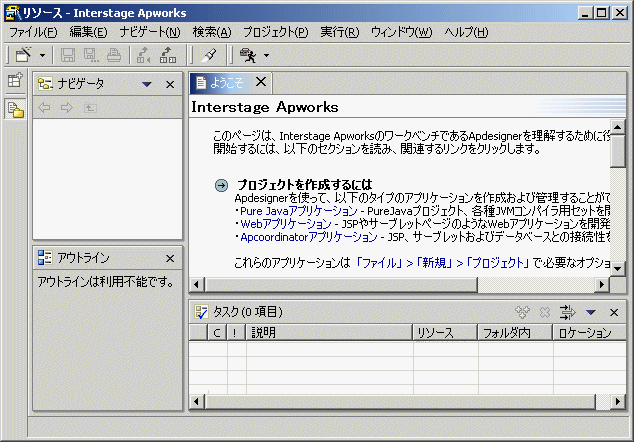Open the Navigator view menu triangle
The height and width of the screenshot is (442, 634).
146,85
